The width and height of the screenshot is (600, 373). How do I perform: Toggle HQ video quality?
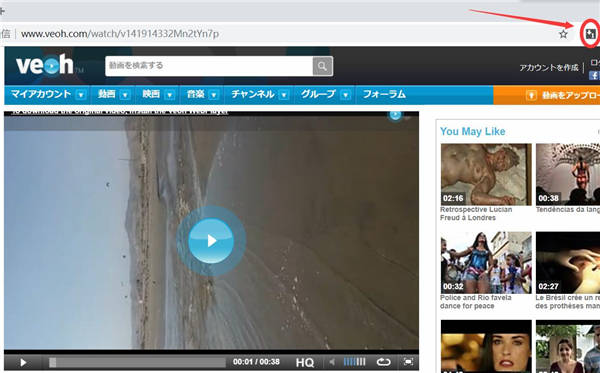(305, 362)
